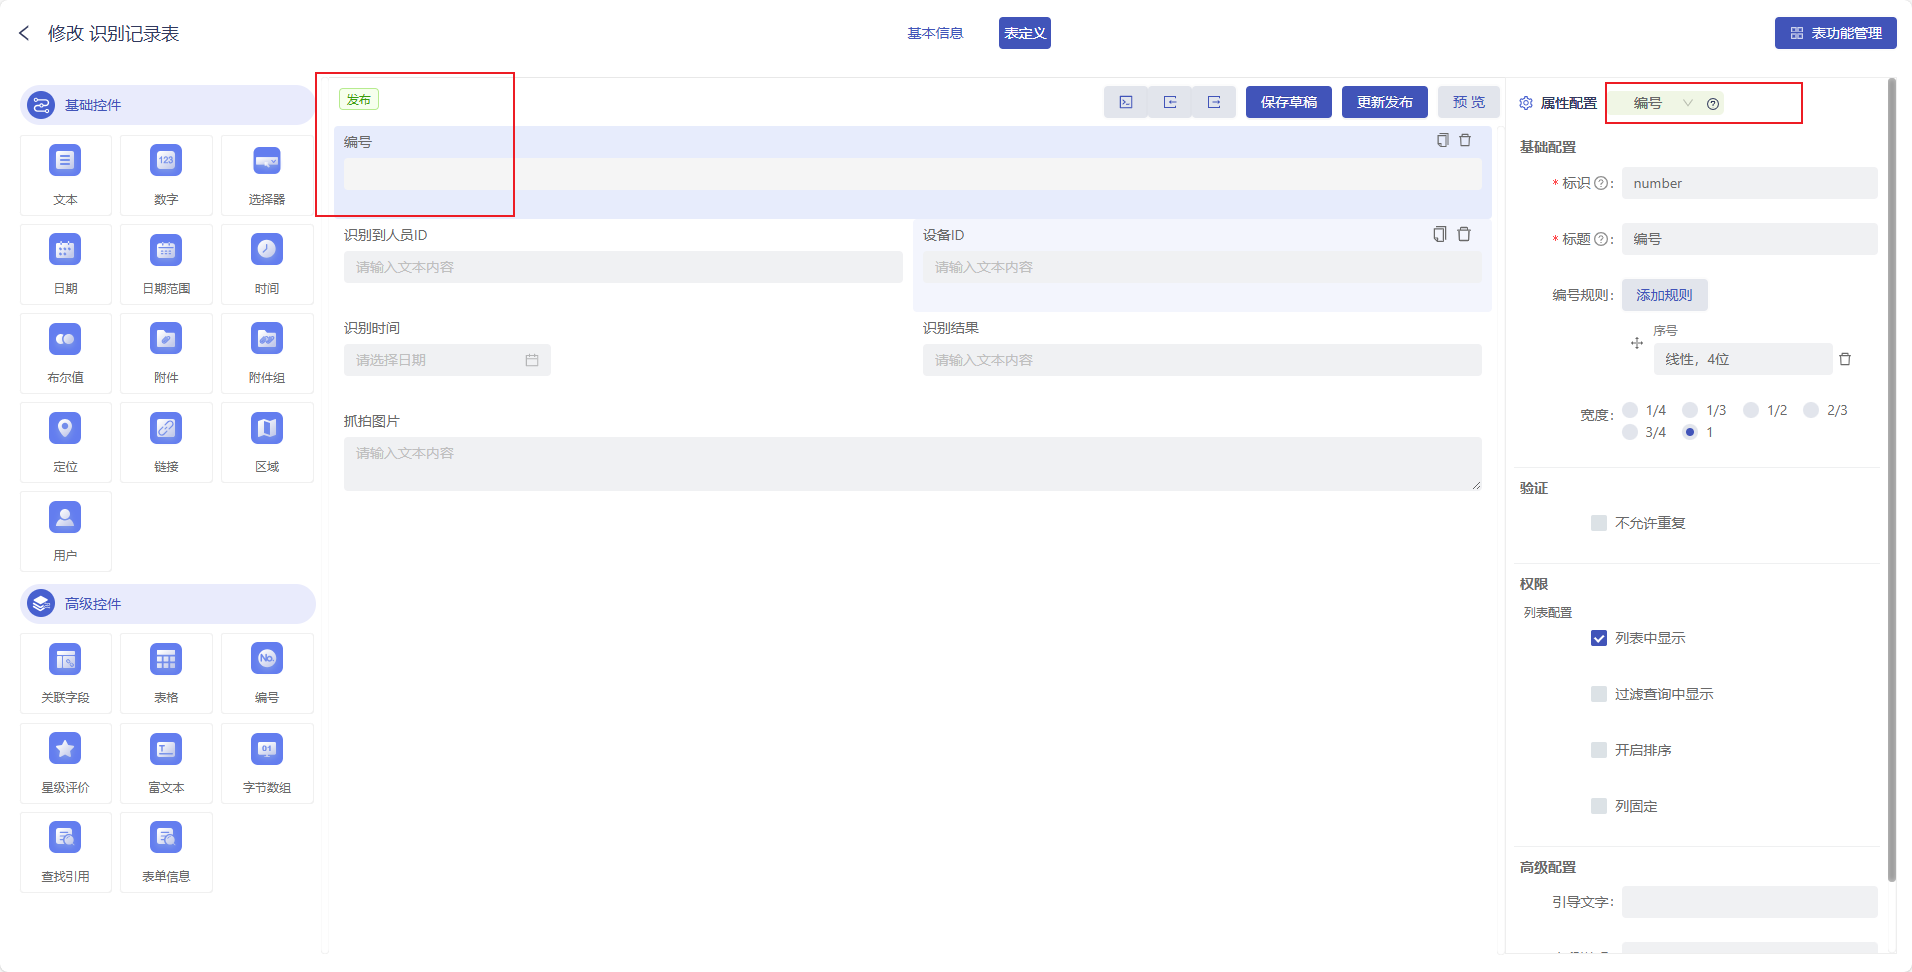Screen dimensions: 1912x972
Task: Click the 添加规则 button
Action: [1664, 295]
